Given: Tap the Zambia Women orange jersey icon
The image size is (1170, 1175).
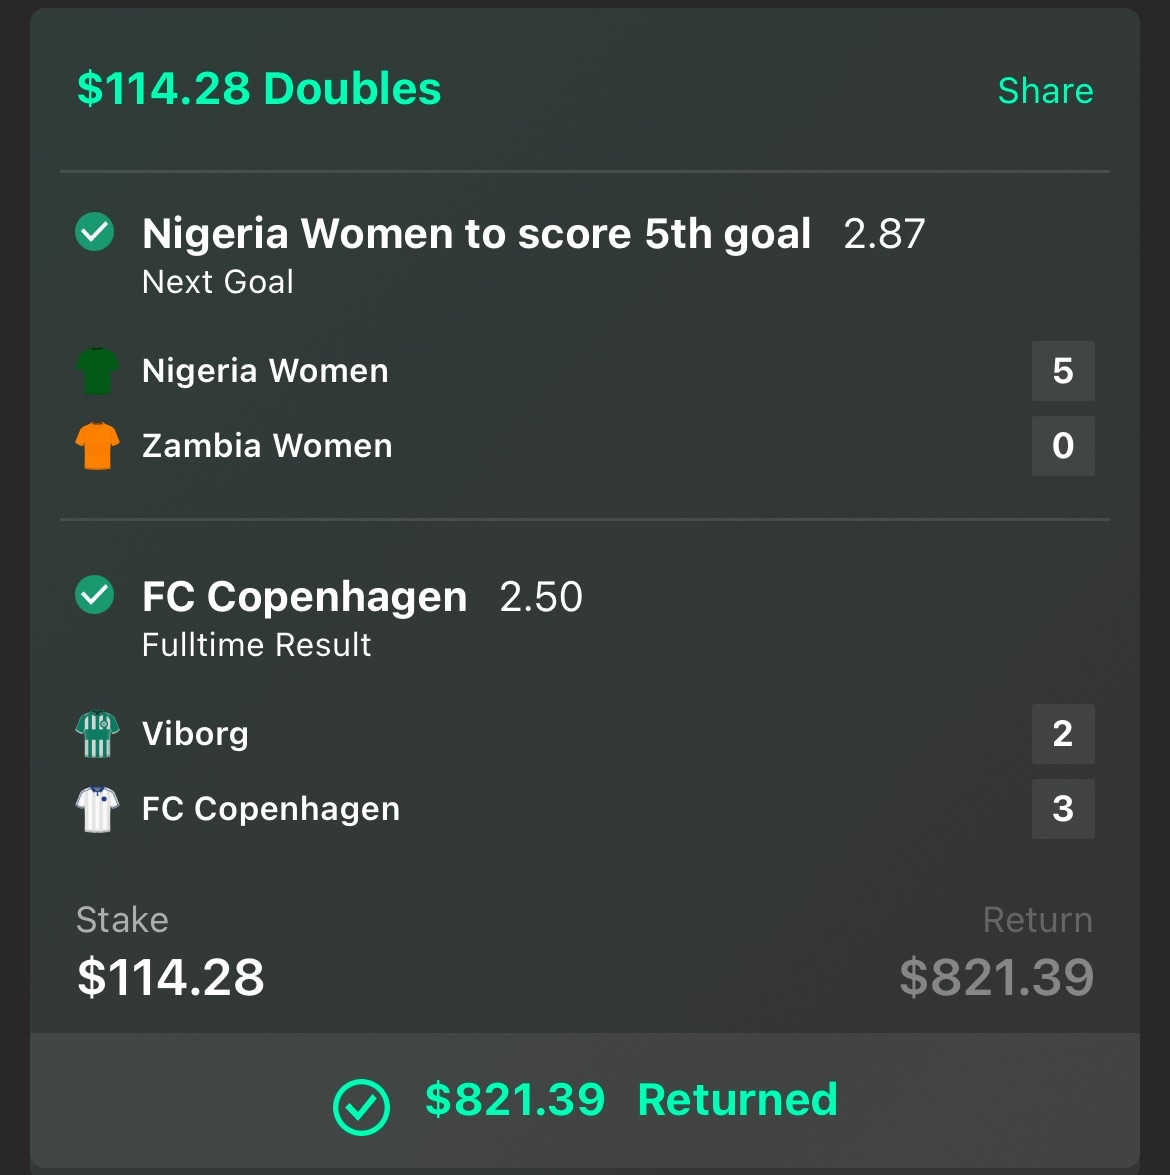Looking at the screenshot, I should coord(97,445).
